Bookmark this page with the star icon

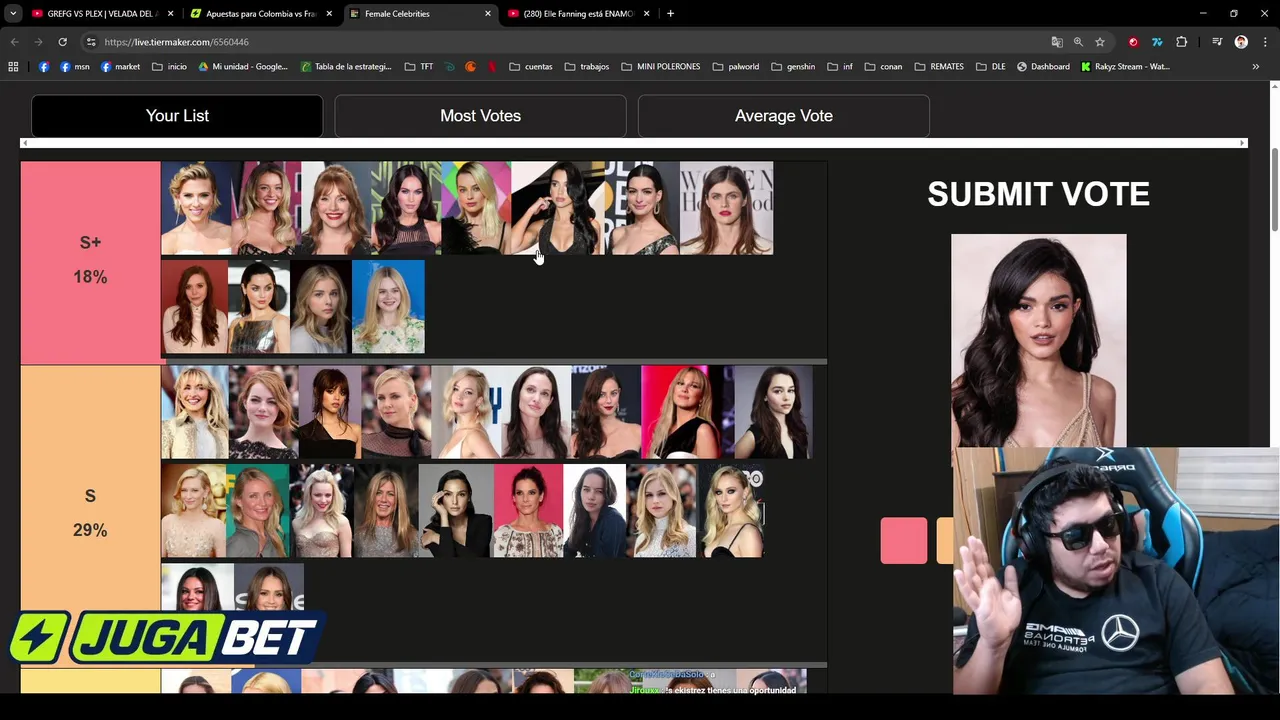(1100, 42)
